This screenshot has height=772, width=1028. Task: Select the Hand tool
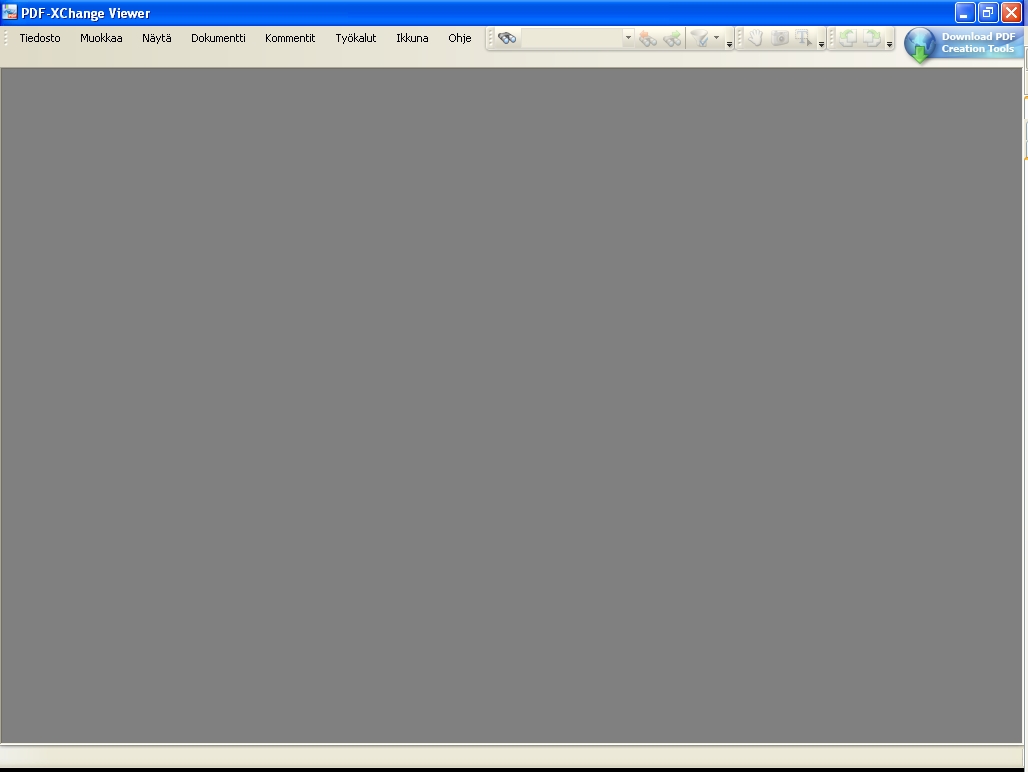pos(756,38)
